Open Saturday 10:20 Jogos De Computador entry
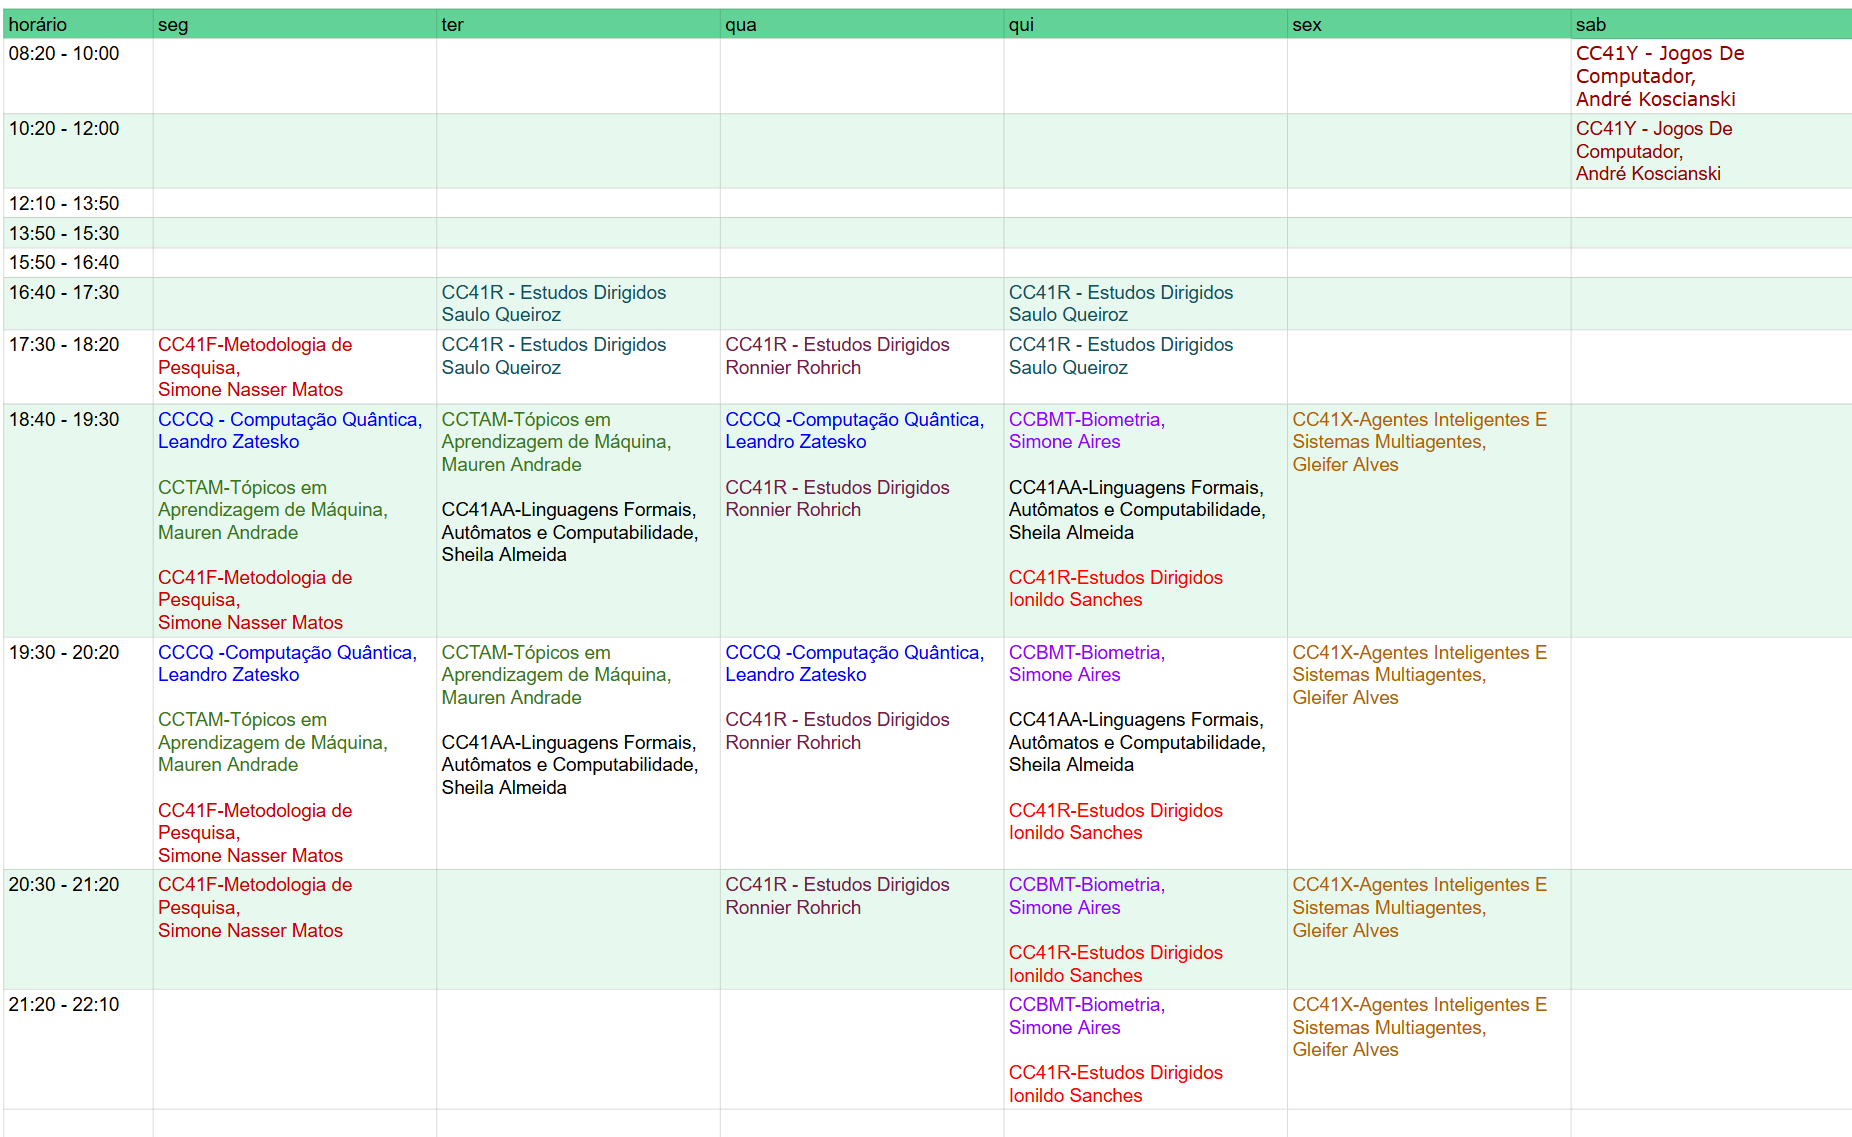The image size is (1852, 1137). (1653, 151)
